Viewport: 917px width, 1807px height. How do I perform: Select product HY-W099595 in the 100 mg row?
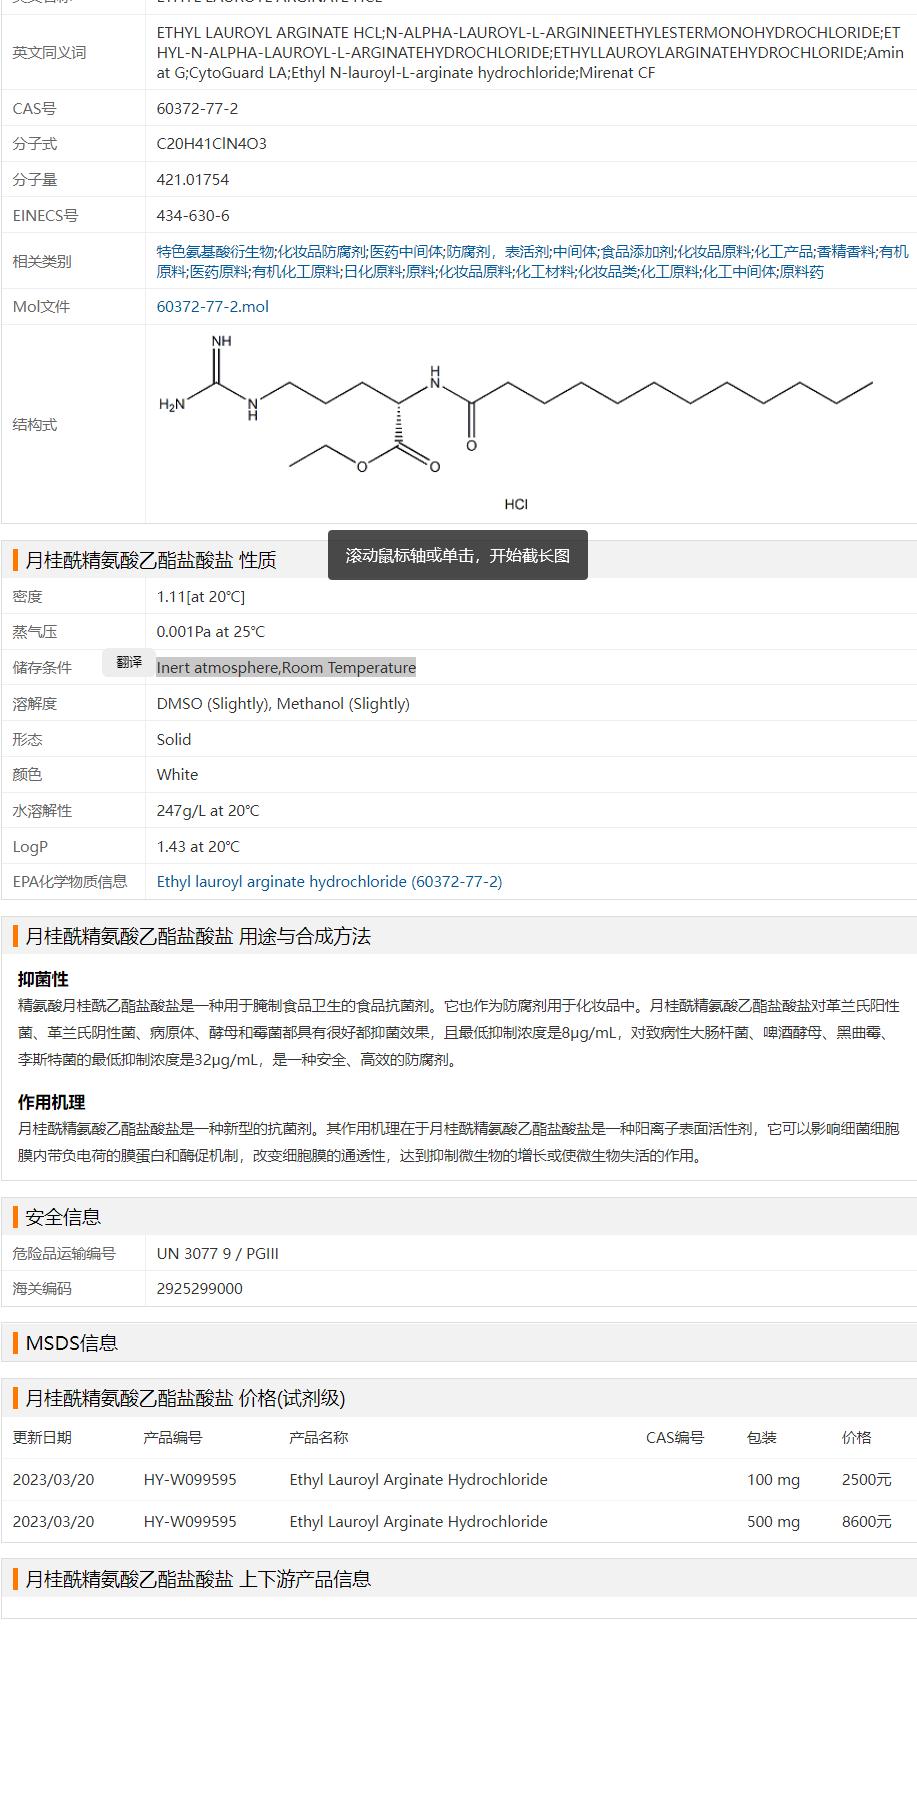pyautogui.click(x=190, y=1480)
